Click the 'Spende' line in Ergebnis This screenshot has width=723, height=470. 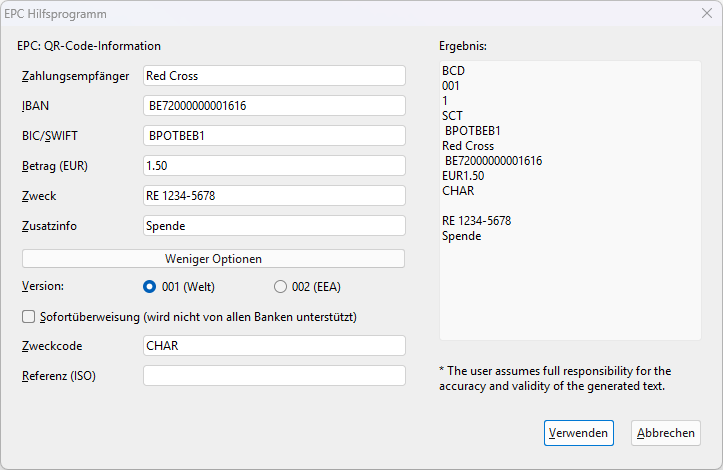pyautogui.click(x=462, y=236)
